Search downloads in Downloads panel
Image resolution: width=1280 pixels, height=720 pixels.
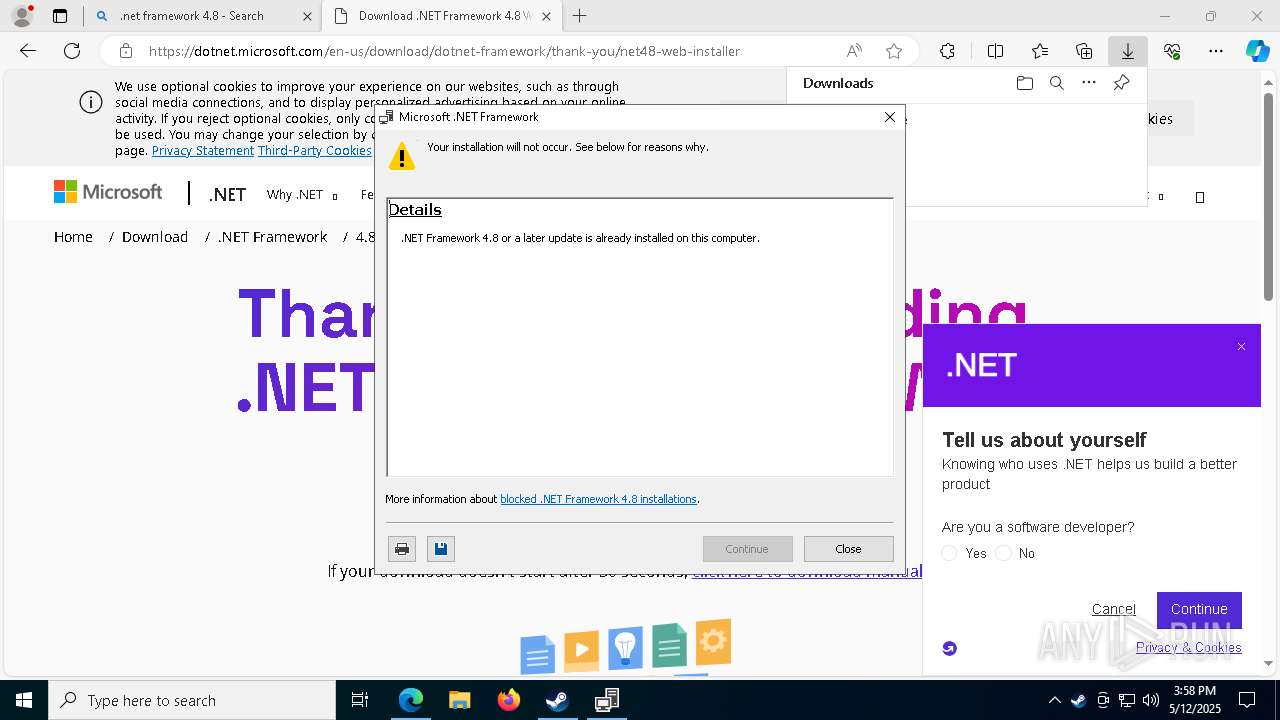point(1056,83)
